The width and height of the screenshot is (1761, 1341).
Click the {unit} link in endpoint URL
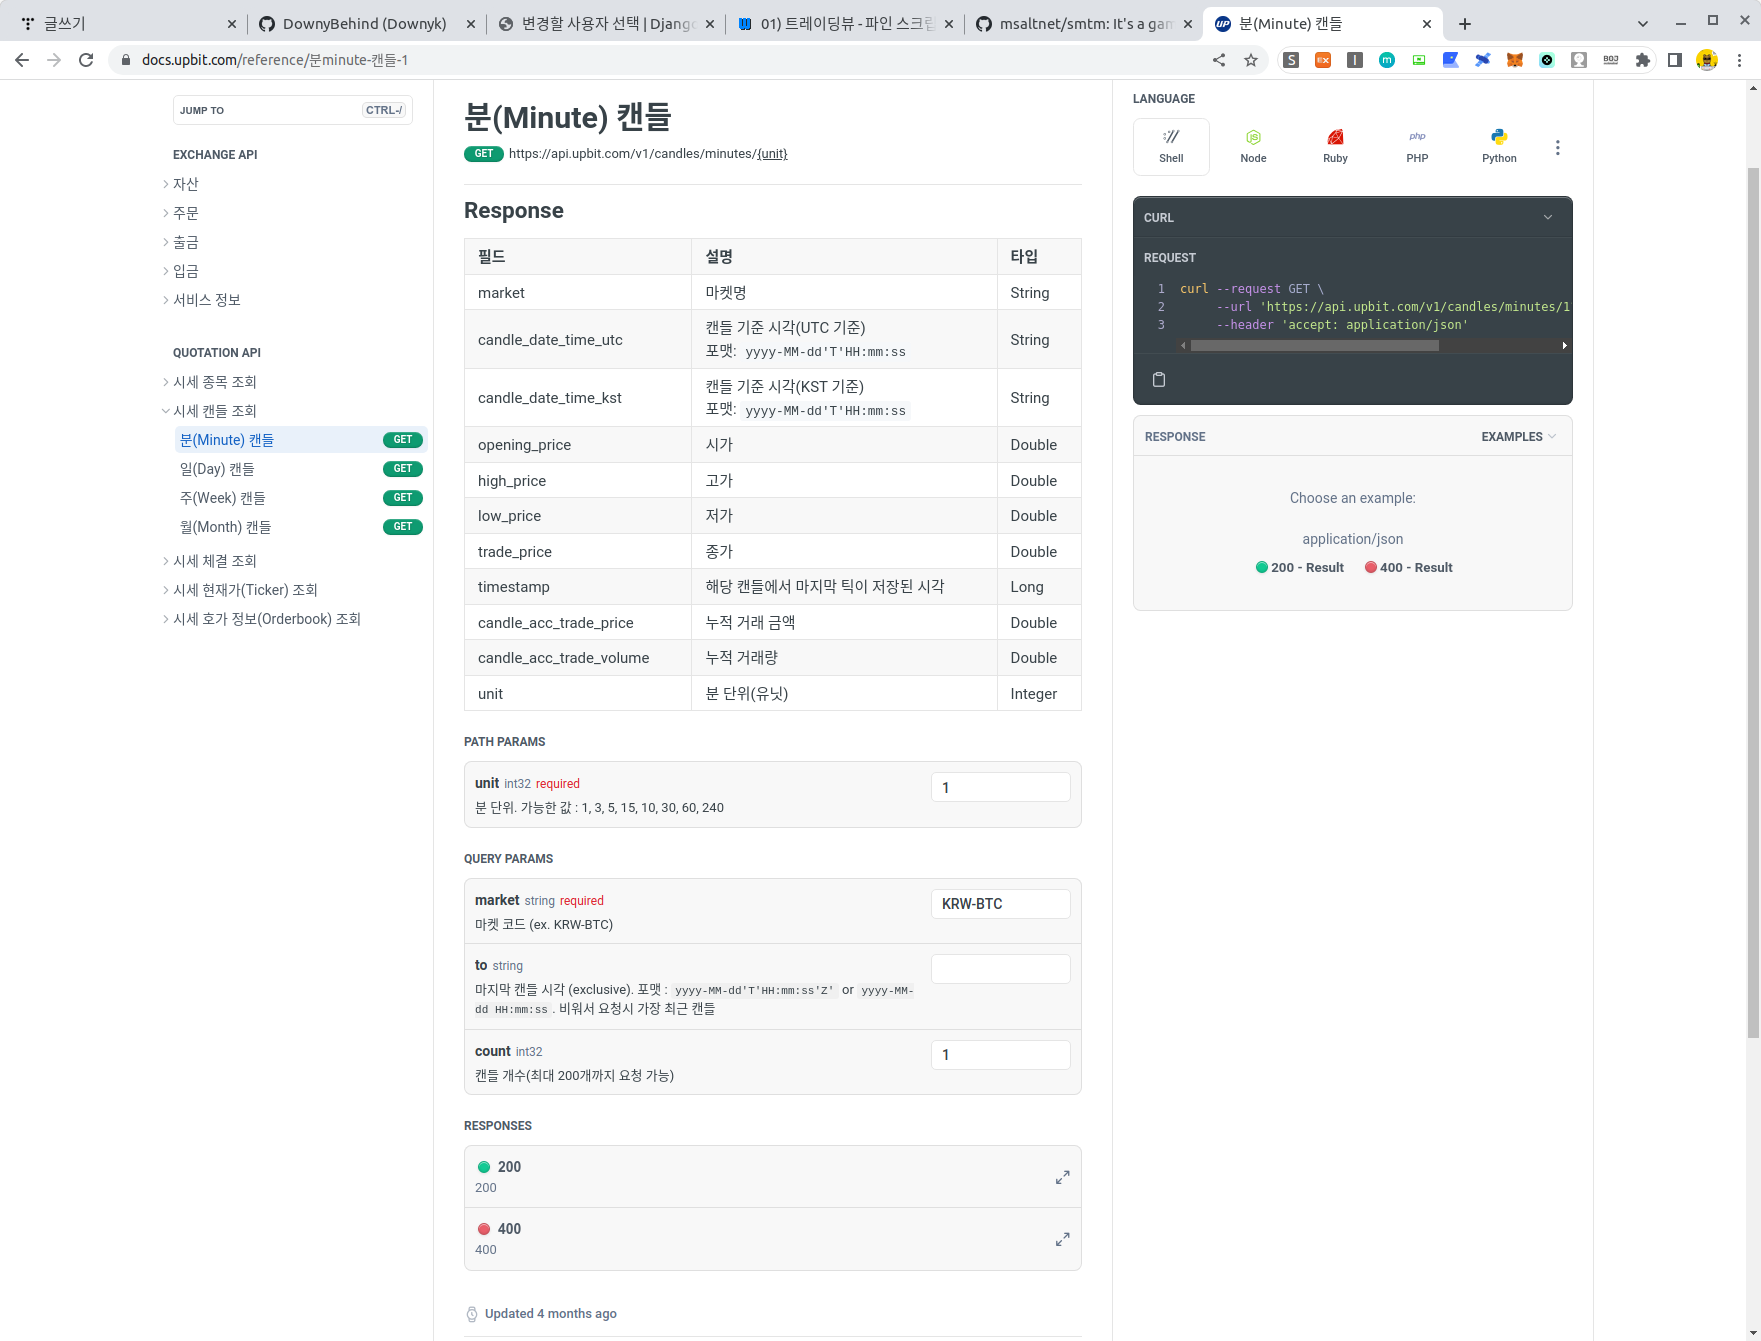click(x=772, y=154)
